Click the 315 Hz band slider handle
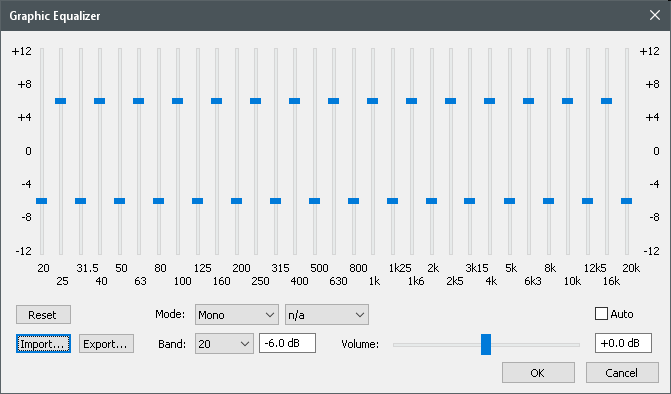The image size is (671, 394). 276,201
